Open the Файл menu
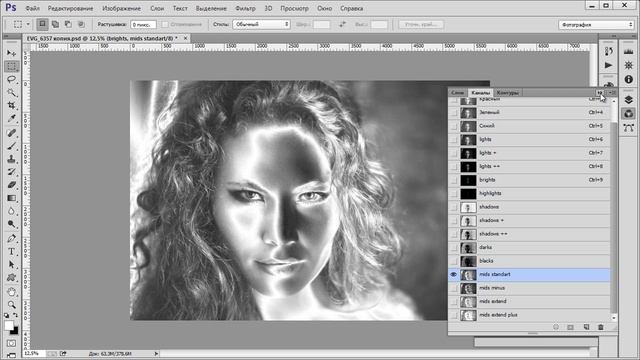Image resolution: width=640 pixels, height=360 pixels. [x=33, y=8]
